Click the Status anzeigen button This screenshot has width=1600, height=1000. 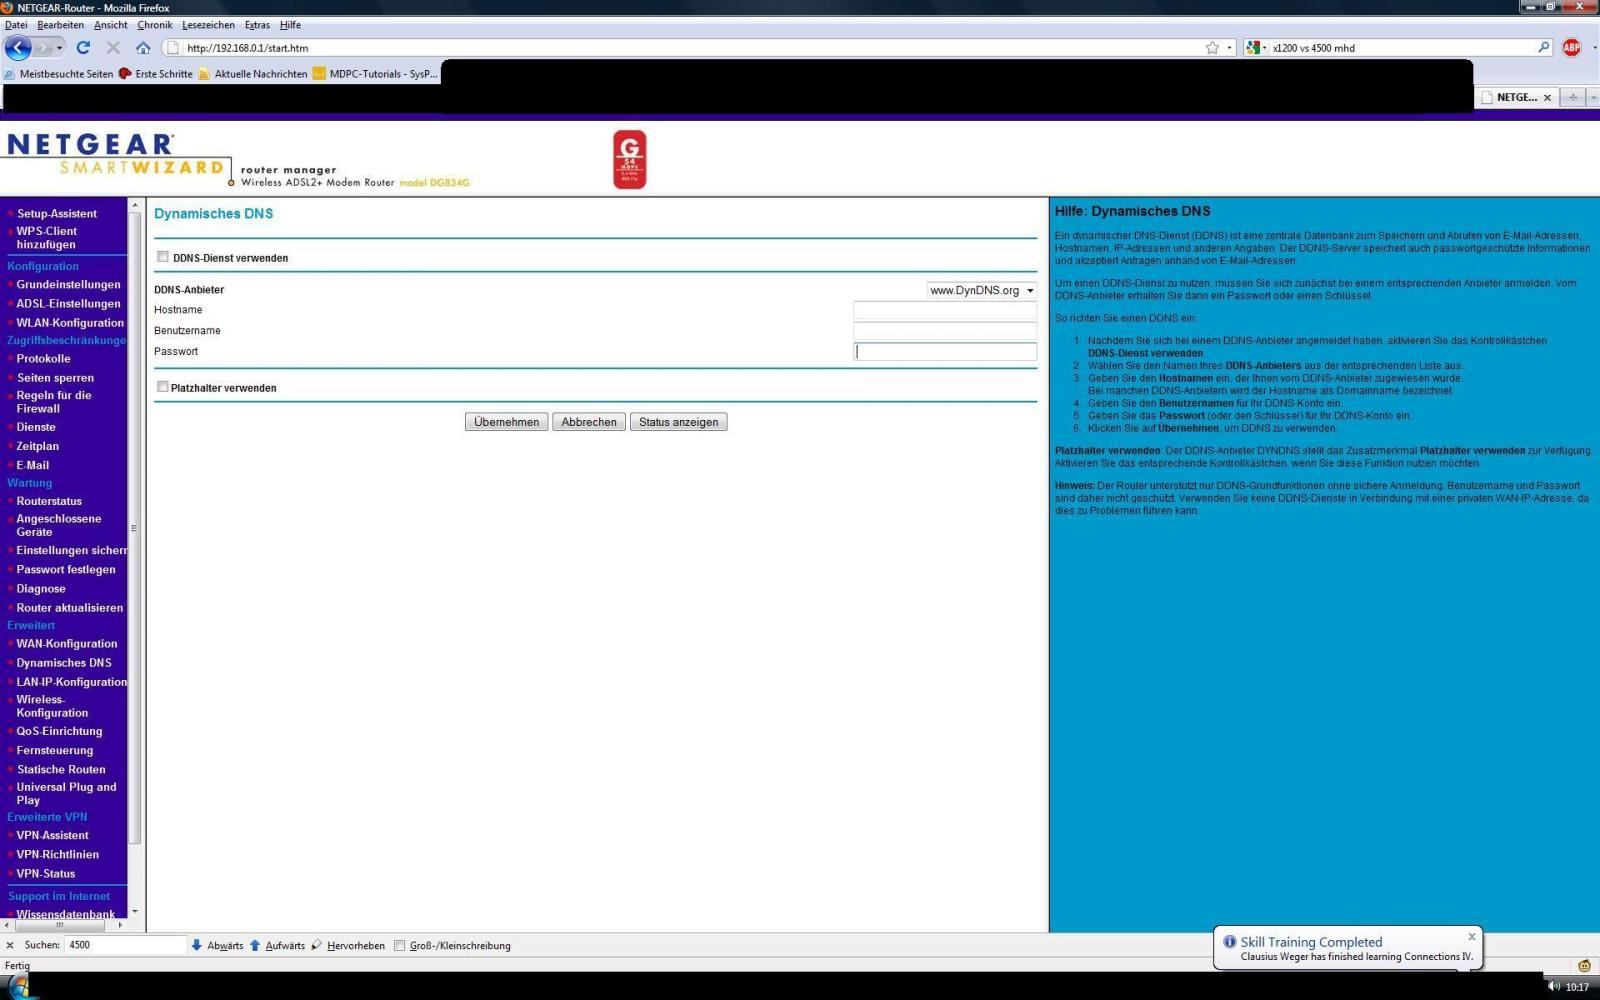(679, 422)
